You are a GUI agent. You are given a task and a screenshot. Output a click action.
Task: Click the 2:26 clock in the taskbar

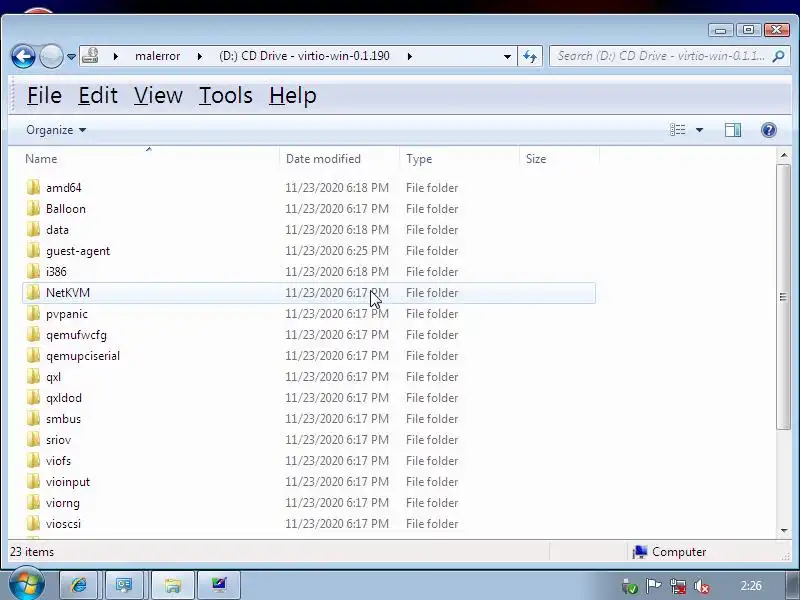pos(751,586)
